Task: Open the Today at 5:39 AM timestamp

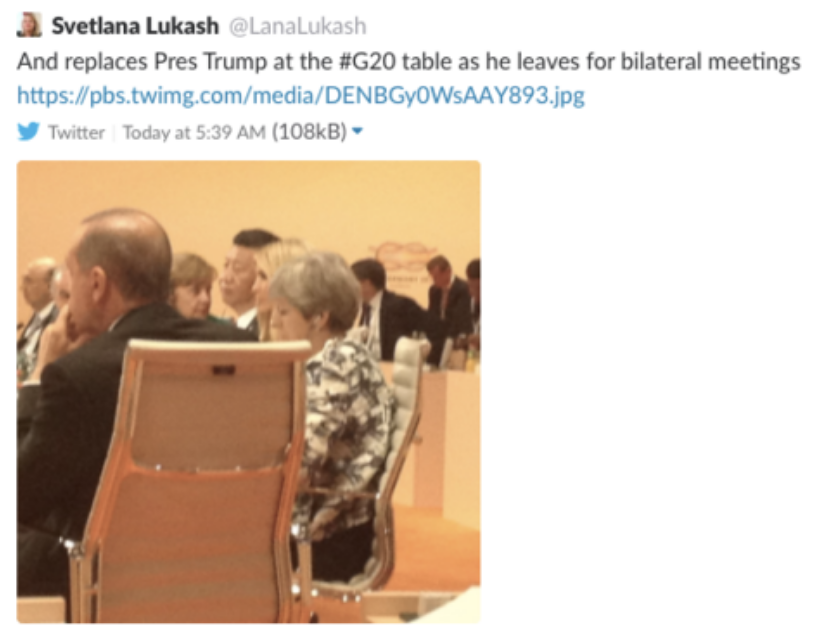Action: 194,133
